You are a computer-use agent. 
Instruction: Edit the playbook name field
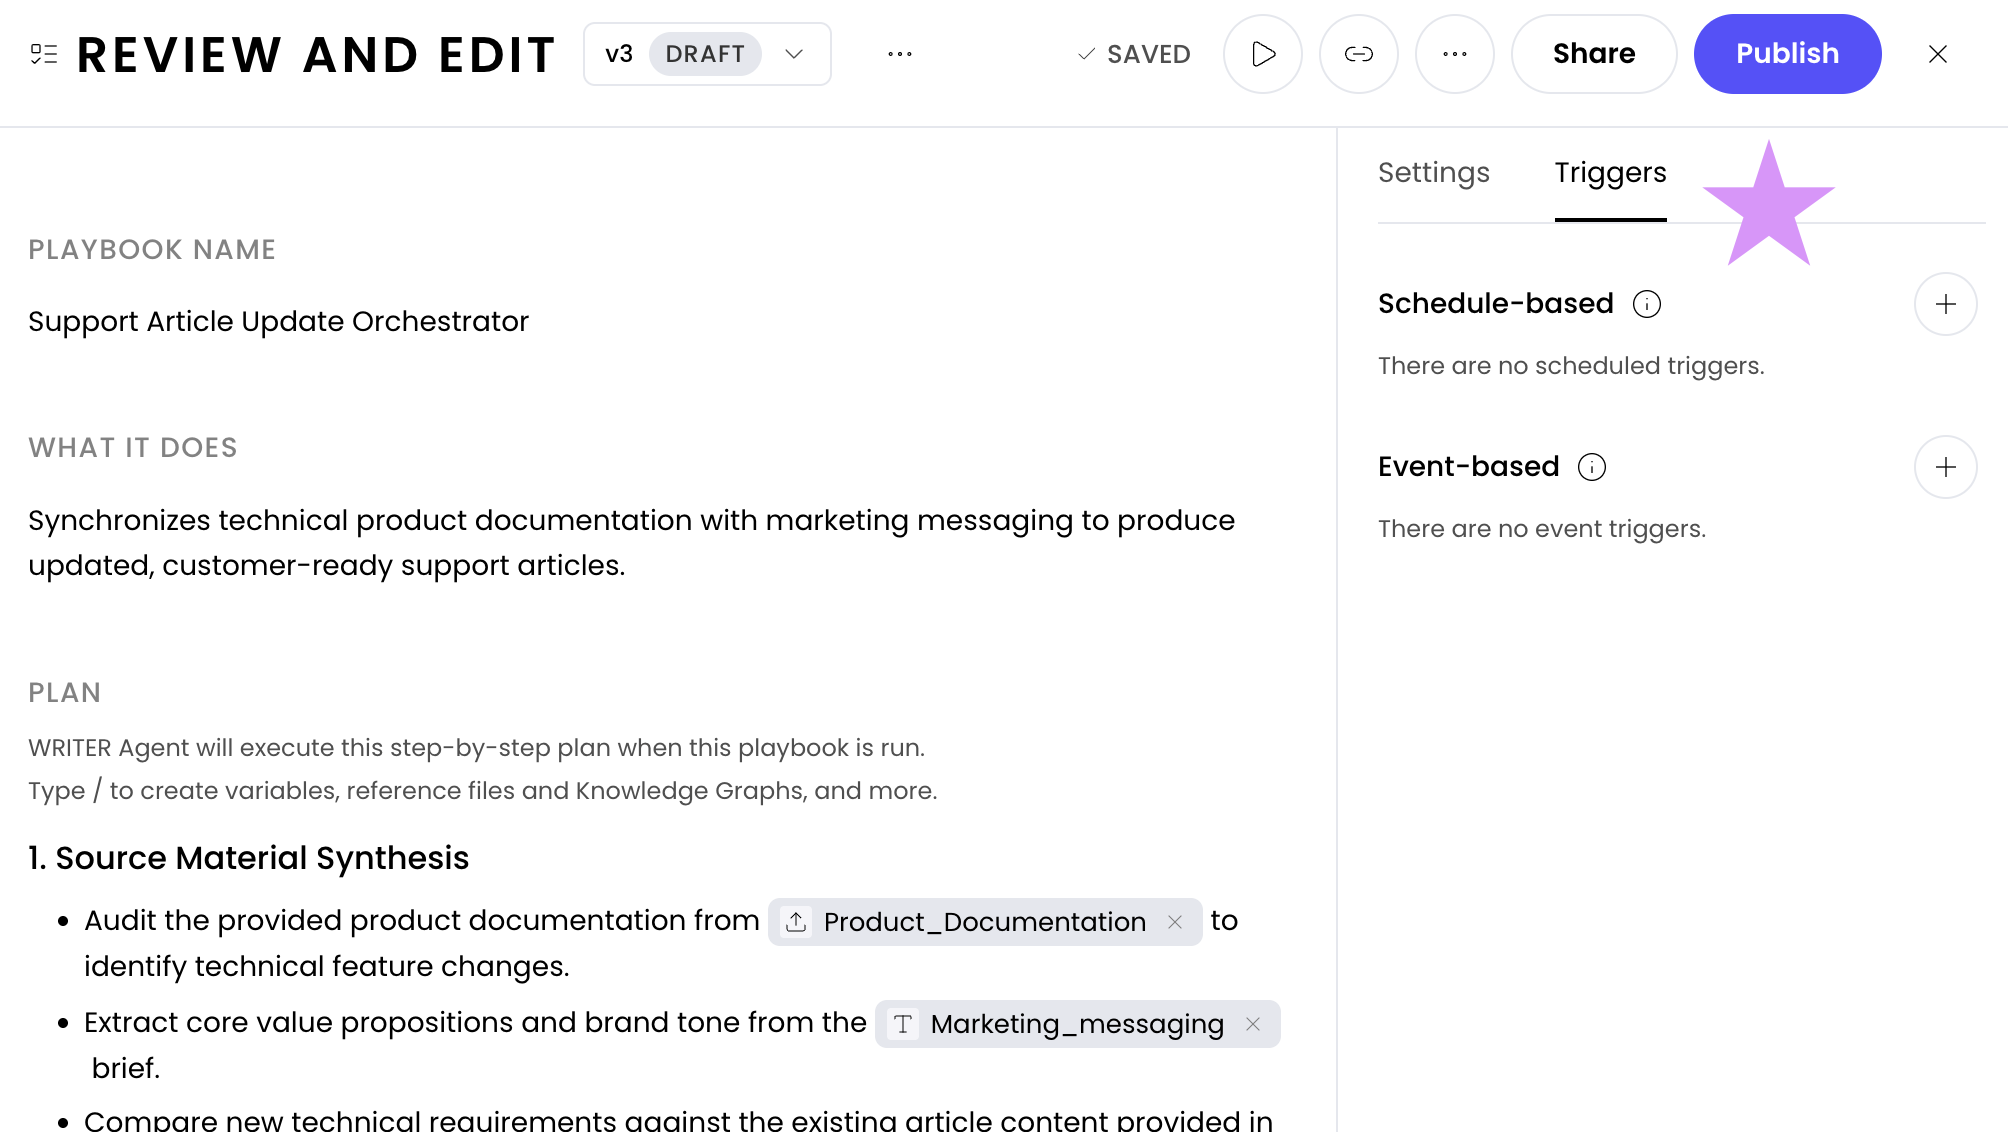click(278, 322)
